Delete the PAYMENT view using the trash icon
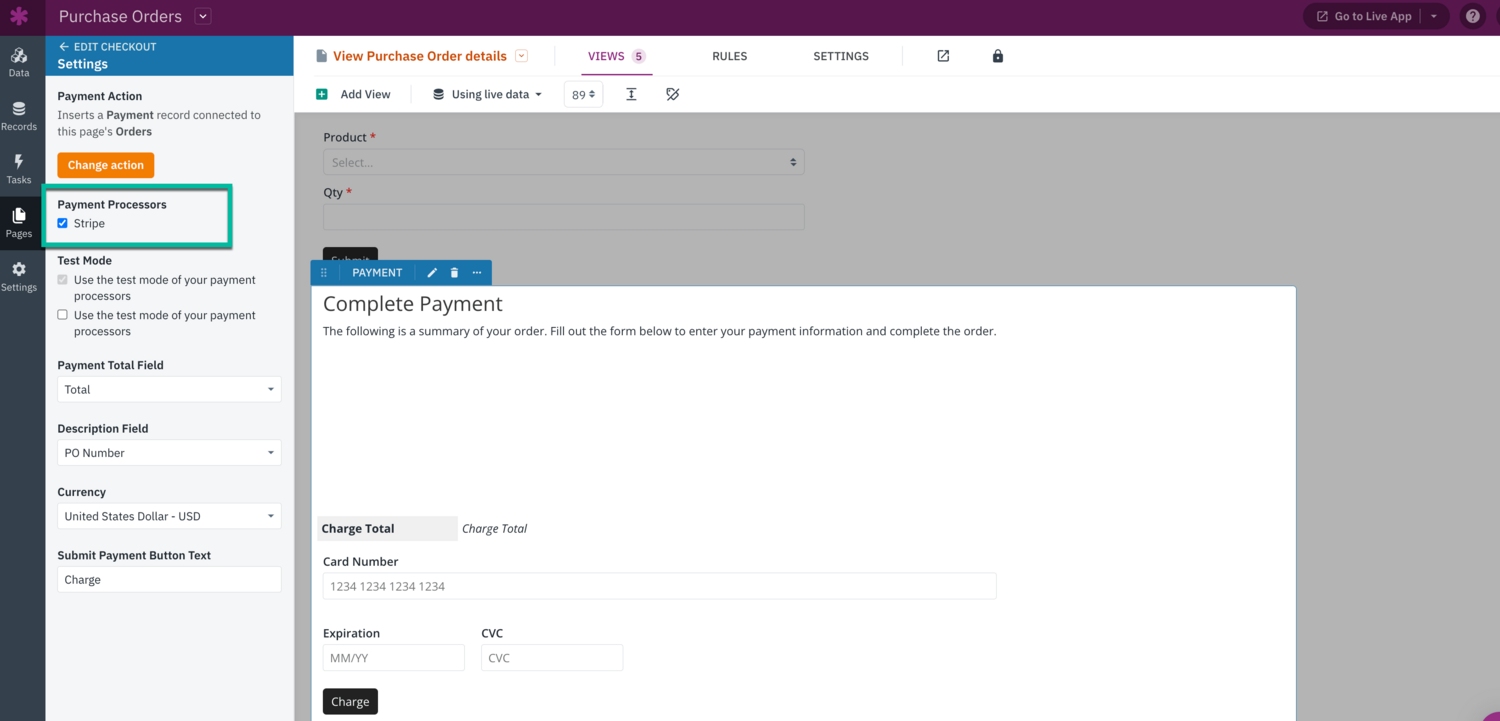The image size is (1500, 721). (454, 272)
